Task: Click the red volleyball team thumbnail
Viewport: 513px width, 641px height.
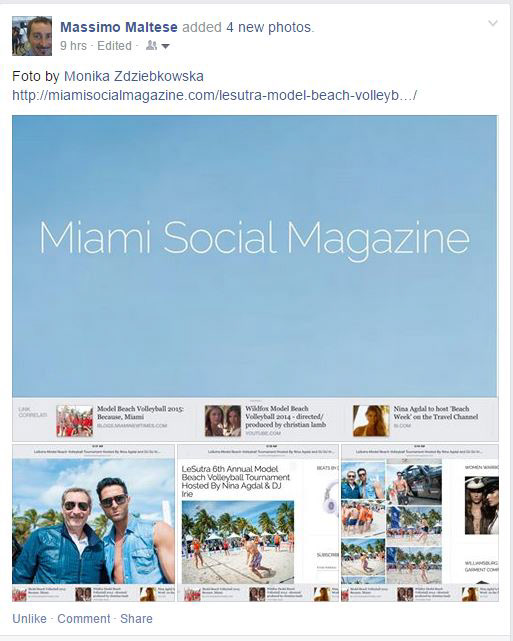Action: (74, 421)
